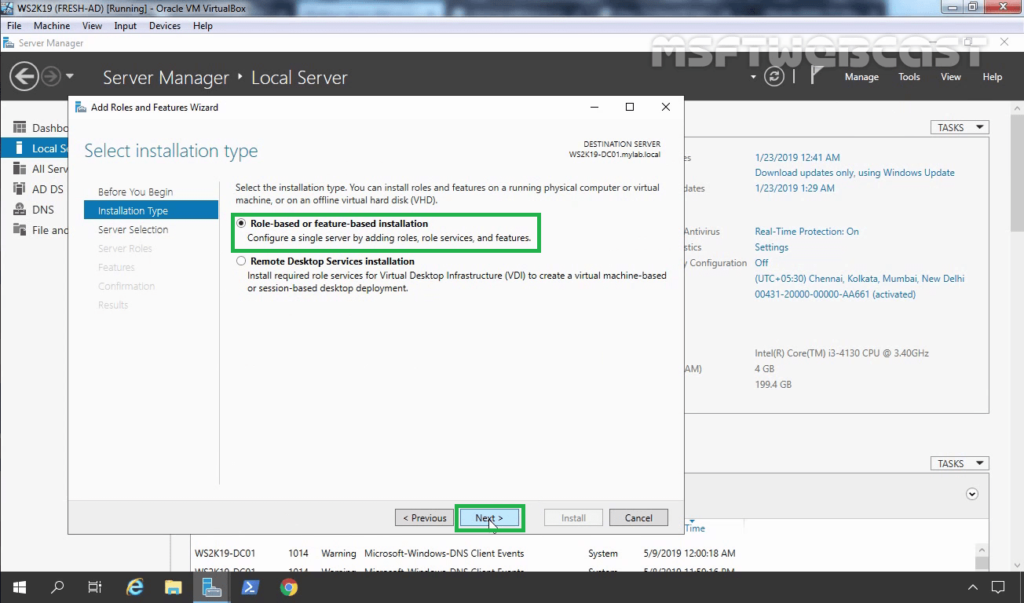Select the All Servers sidebar icon

(x=20, y=169)
